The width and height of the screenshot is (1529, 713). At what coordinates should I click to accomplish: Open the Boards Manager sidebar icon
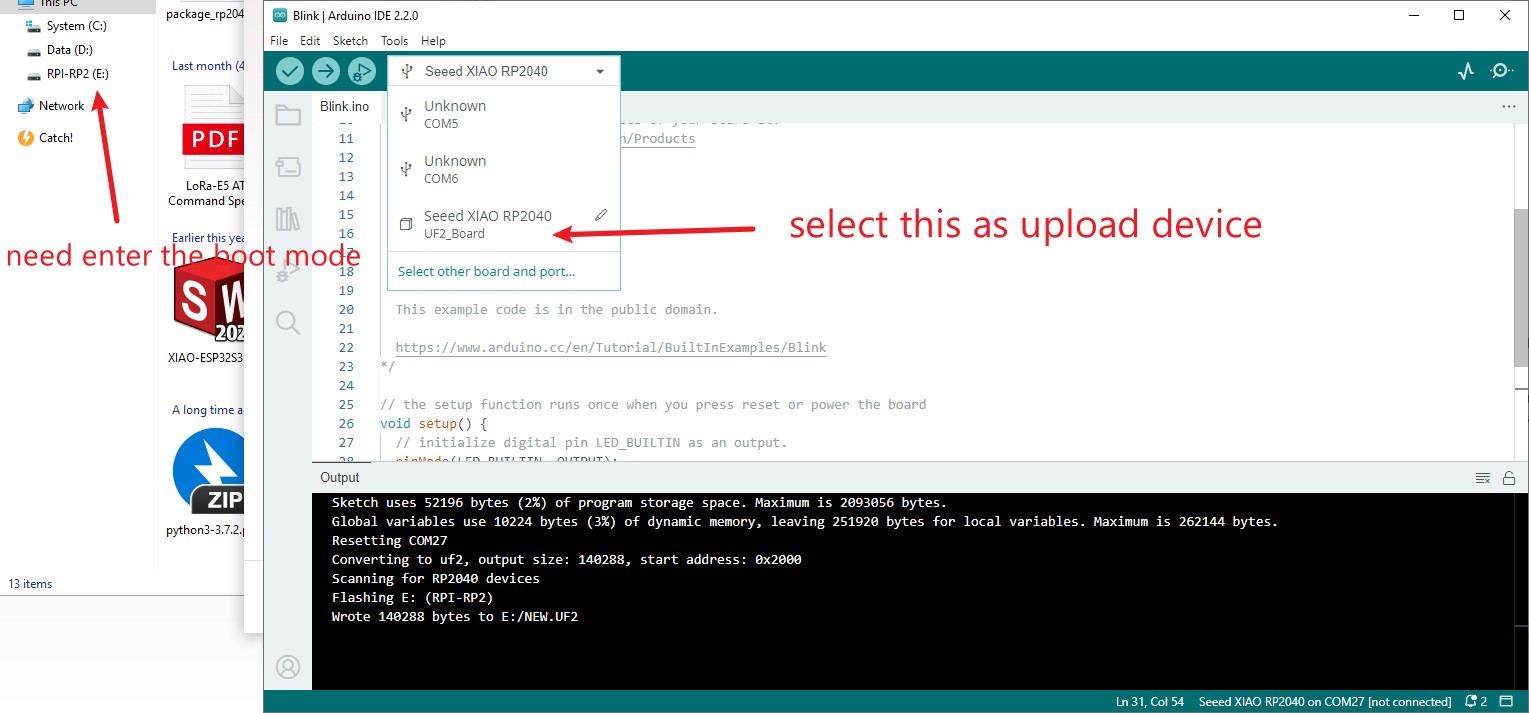coord(288,167)
